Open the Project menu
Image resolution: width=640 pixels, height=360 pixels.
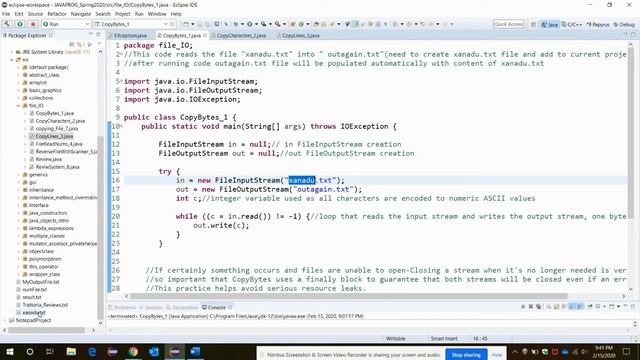coord(122,14)
